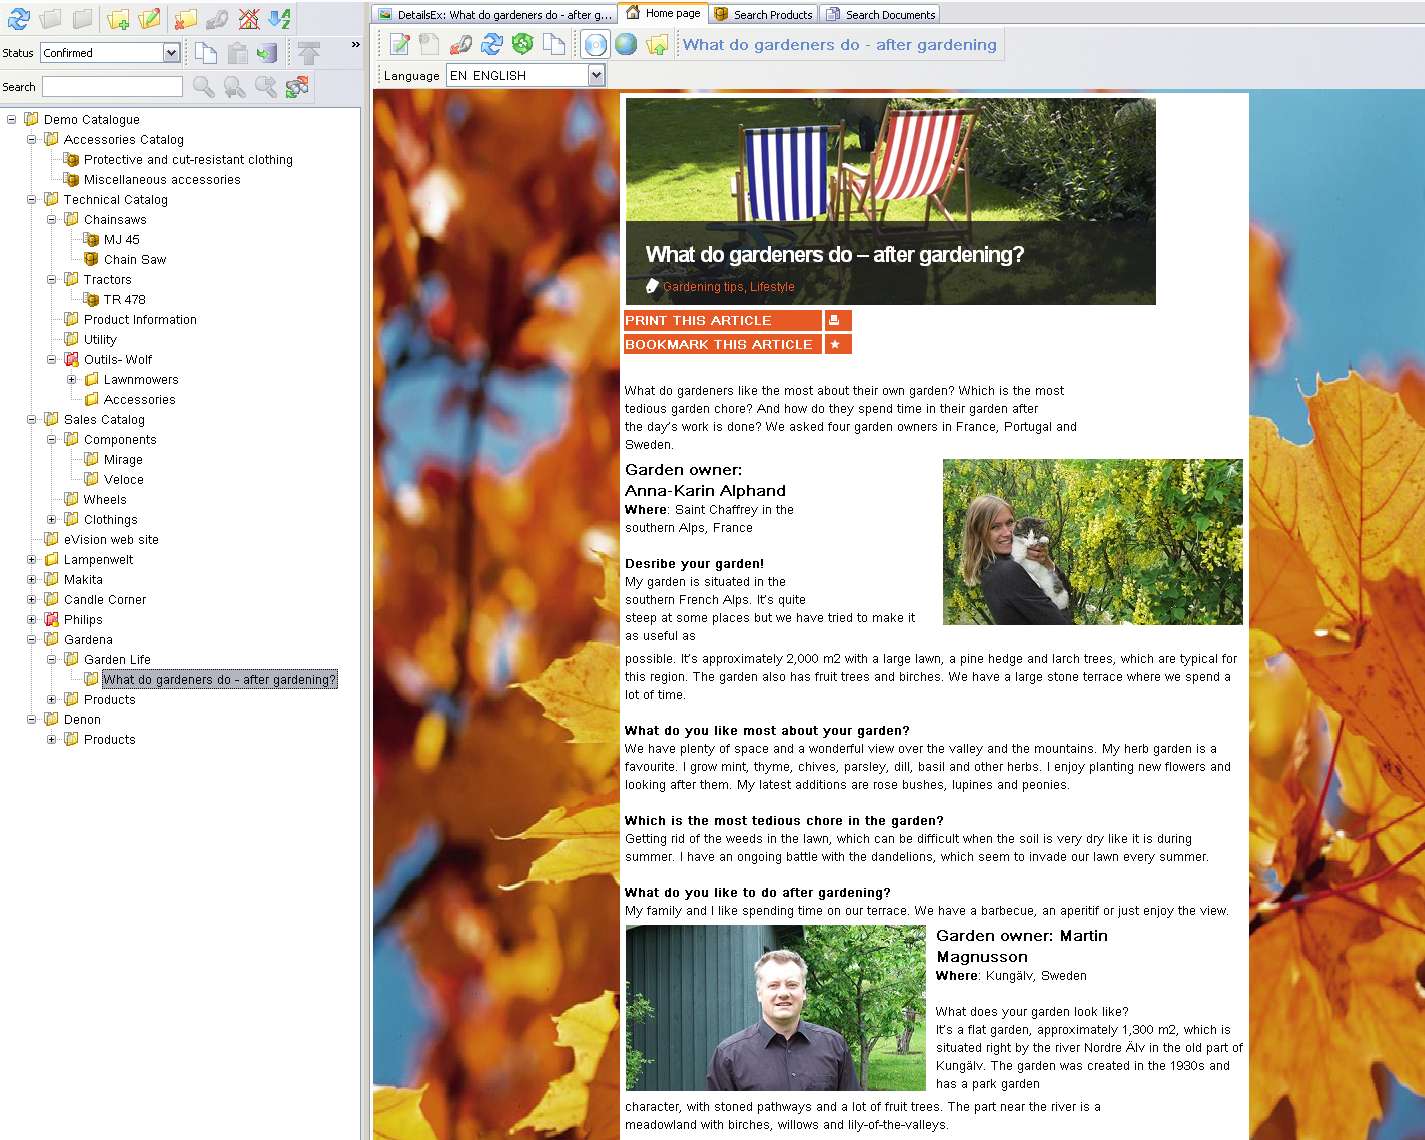The width and height of the screenshot is (1425, 1140).
Task: Select the Chain Saw tree item
Action: (134, 260)
